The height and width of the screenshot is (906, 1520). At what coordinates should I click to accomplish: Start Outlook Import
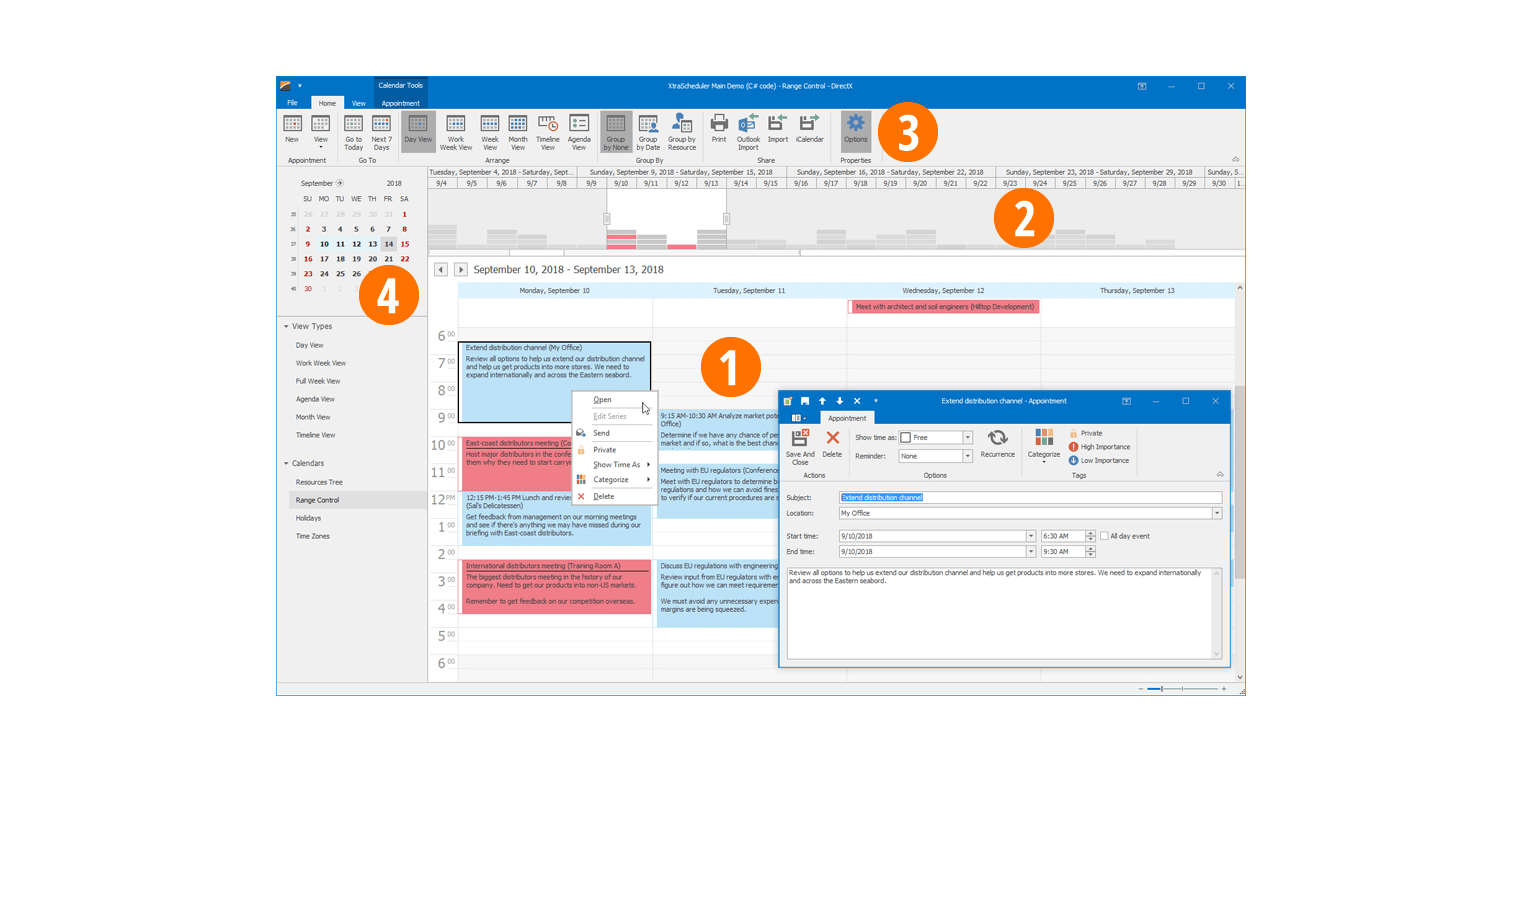(x=748, y=132)
